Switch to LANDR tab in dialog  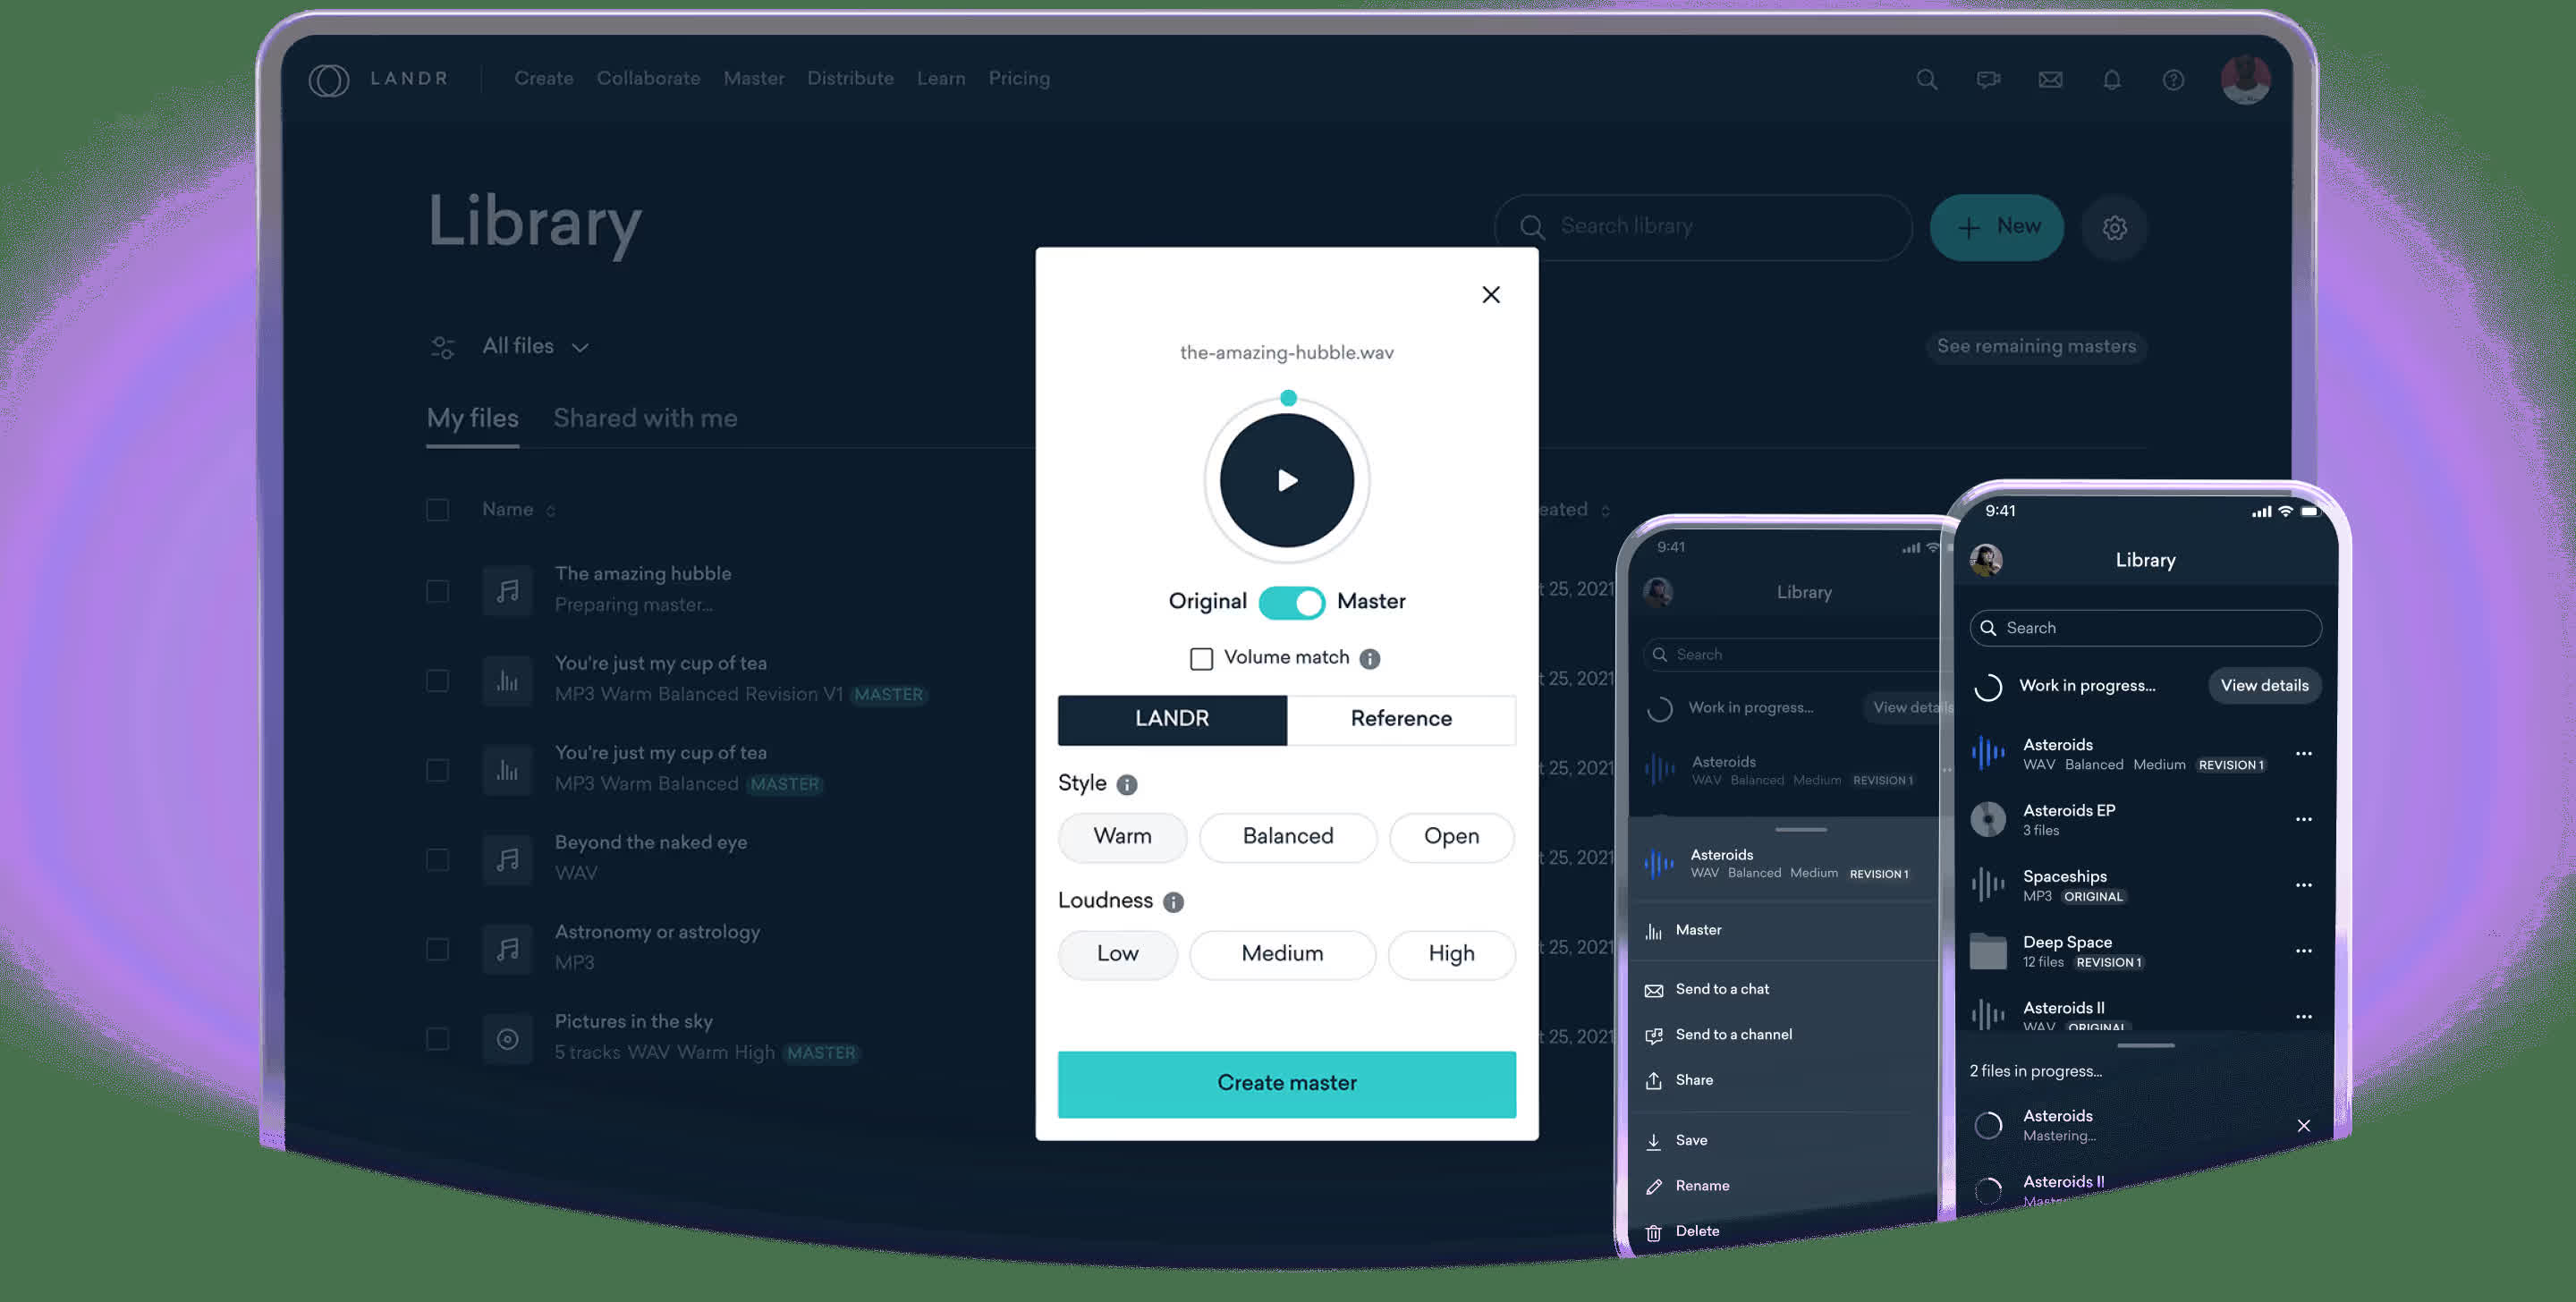(1172, 719)
